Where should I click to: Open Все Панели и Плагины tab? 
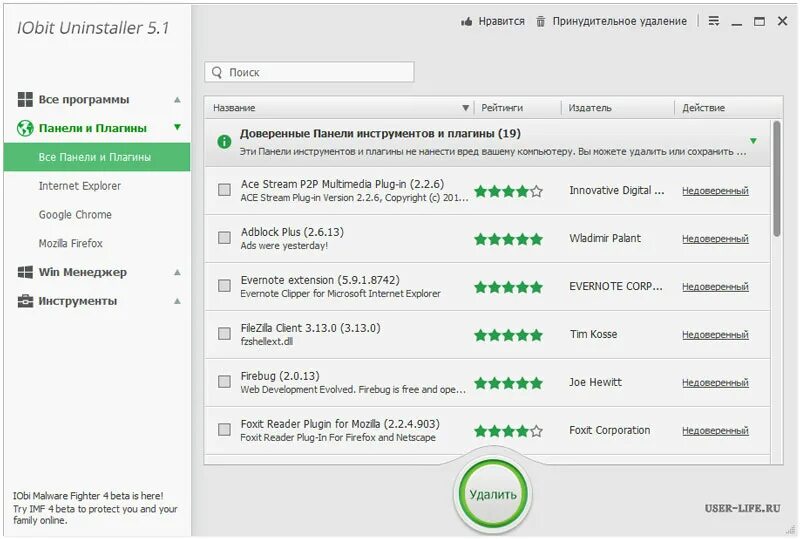tap(97, 157)
